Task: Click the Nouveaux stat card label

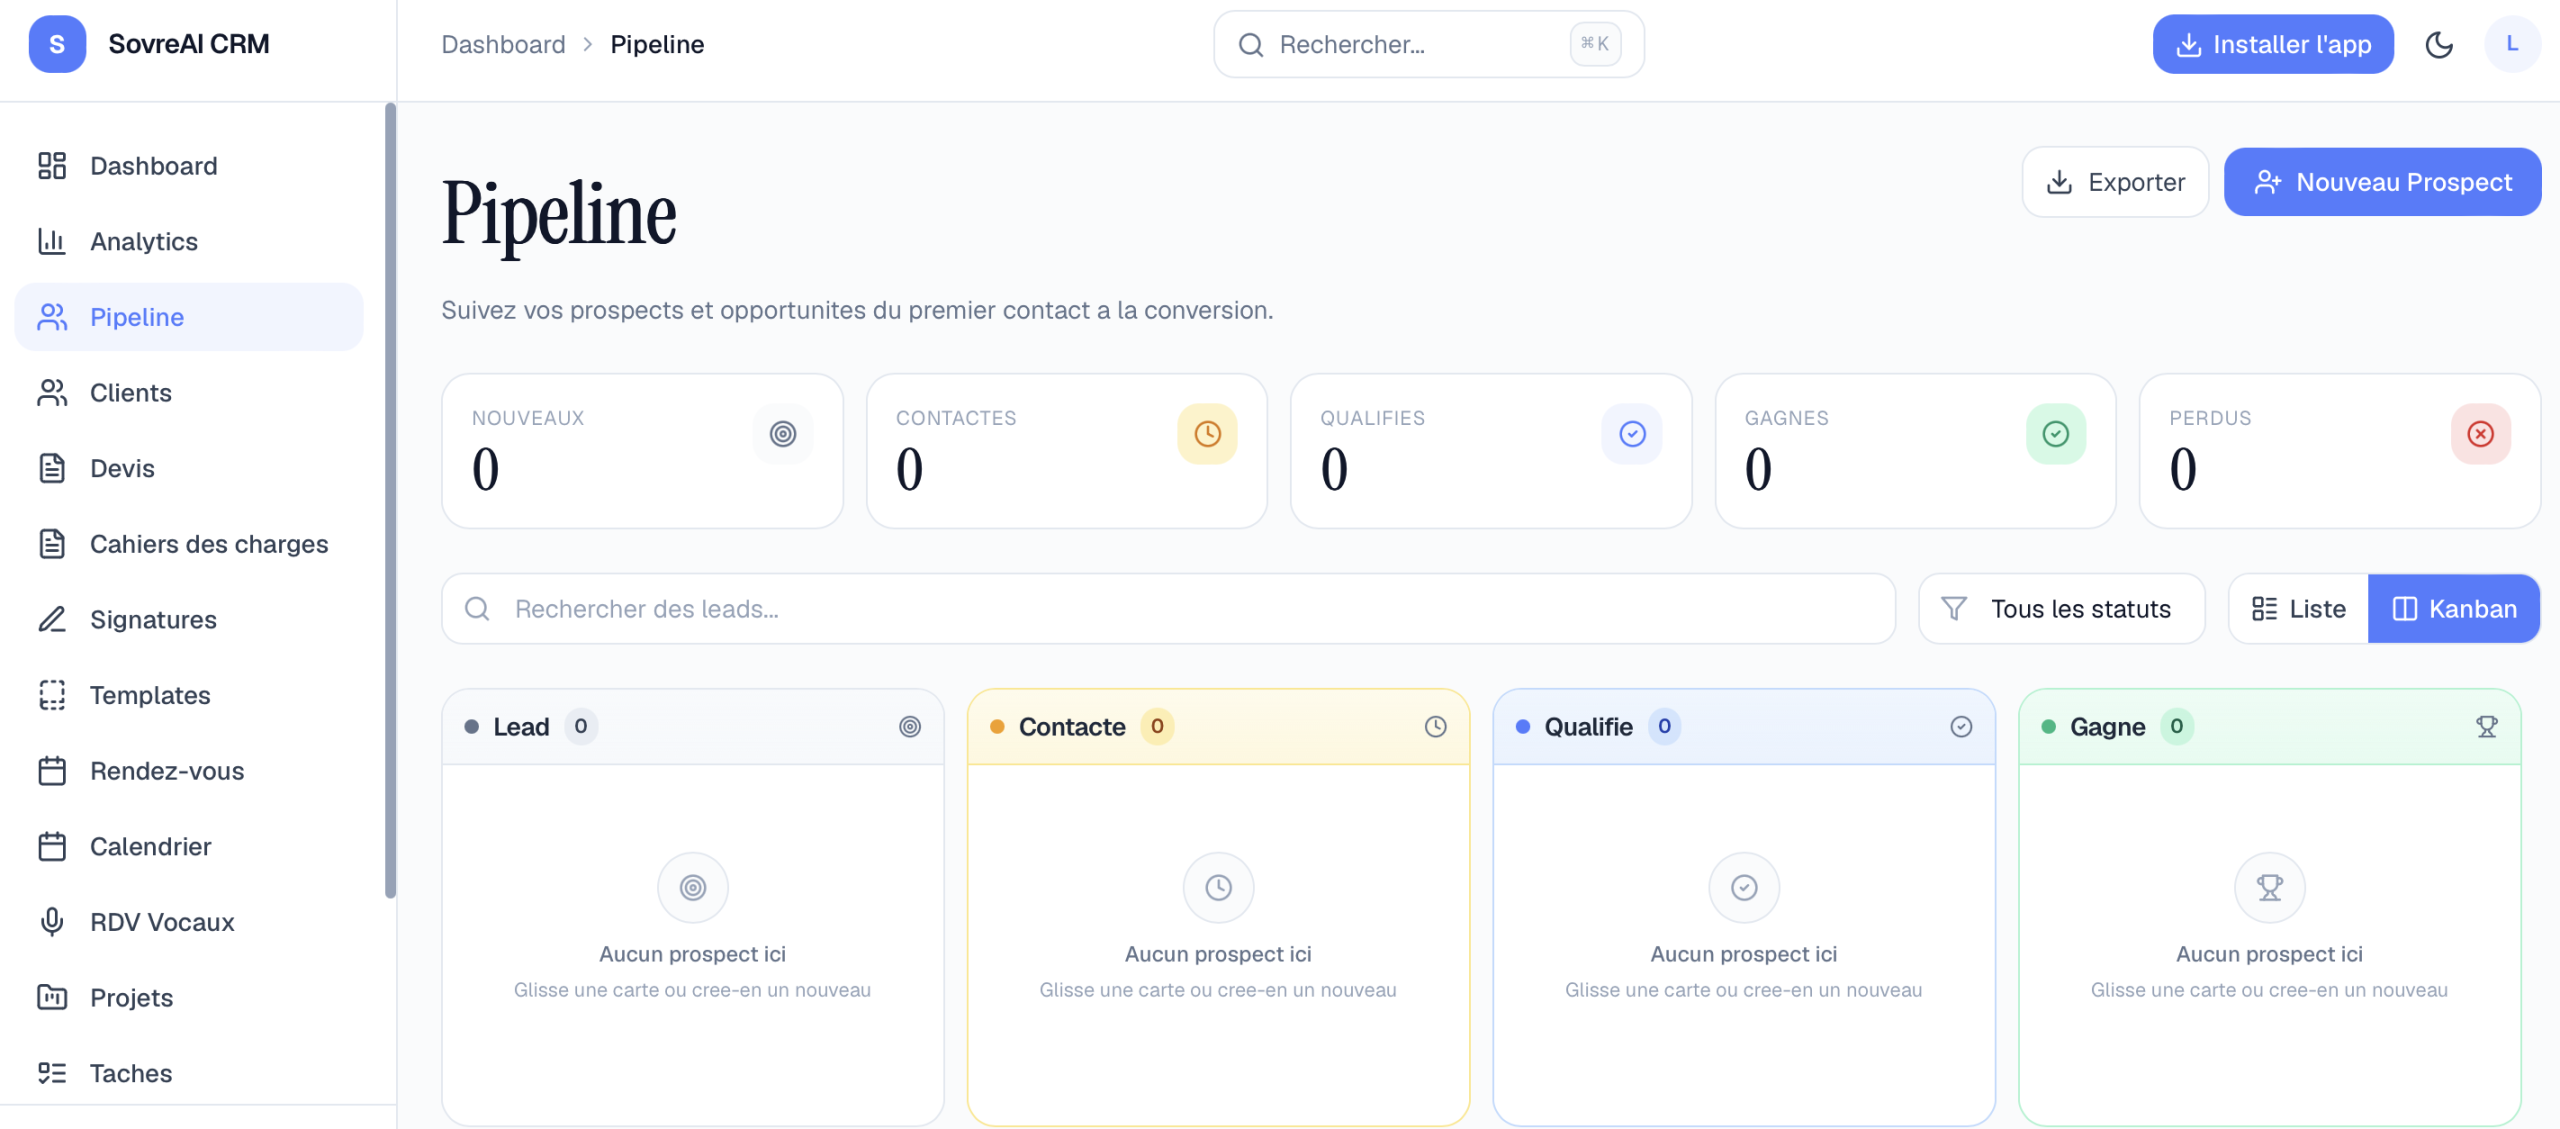Action: coord(528,418)
